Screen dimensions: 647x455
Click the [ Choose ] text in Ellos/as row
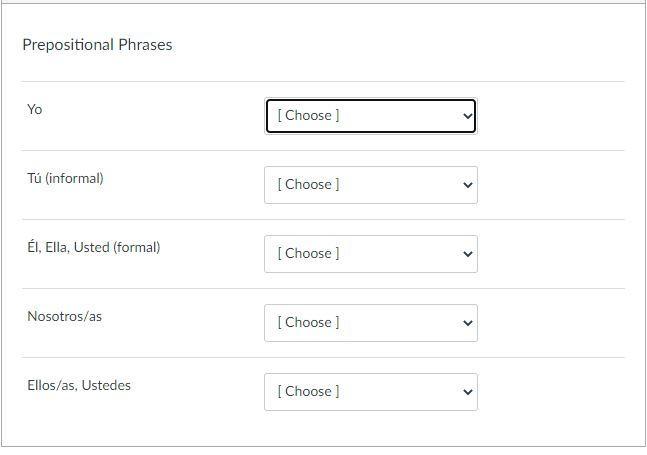pyautogui.click(x=308, y=391)
